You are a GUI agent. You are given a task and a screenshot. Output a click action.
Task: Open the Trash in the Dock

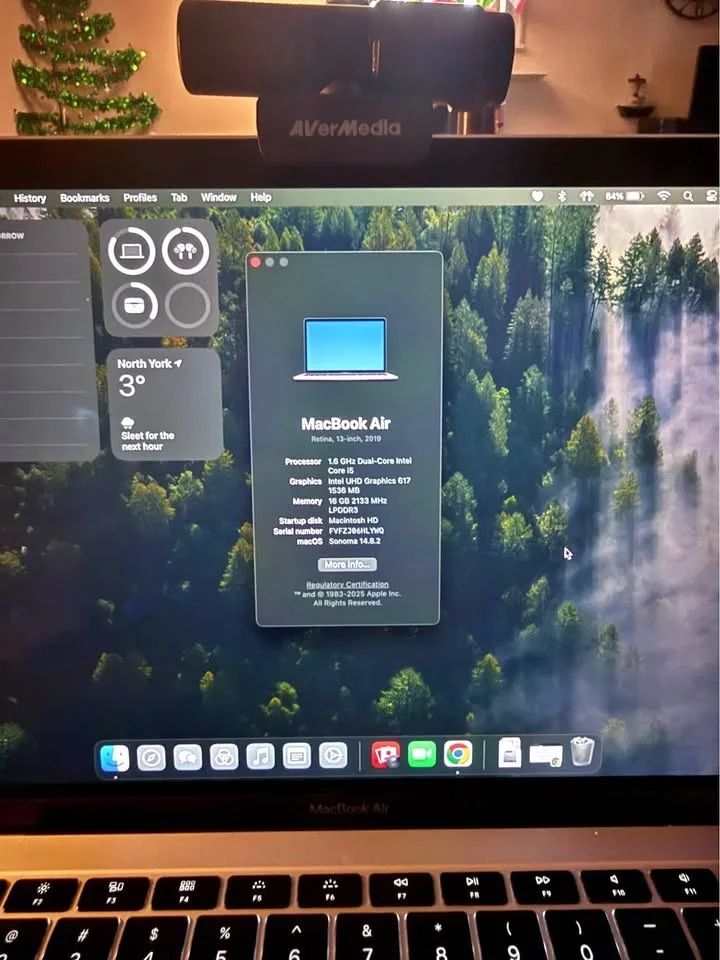(582, 751)
